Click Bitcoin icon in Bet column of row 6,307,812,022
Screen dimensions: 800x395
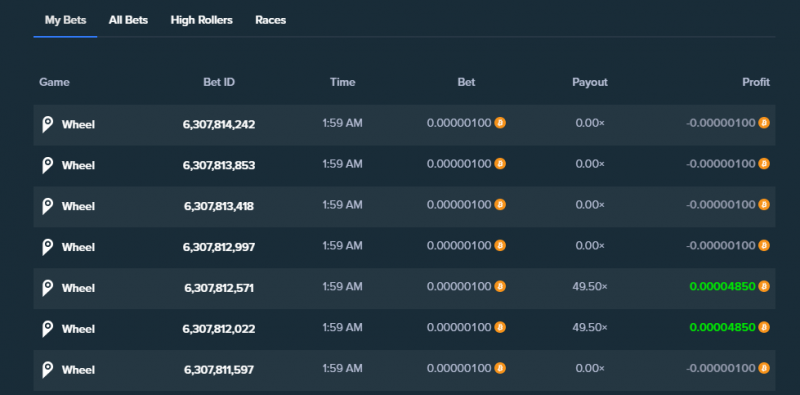pos(500,327)
